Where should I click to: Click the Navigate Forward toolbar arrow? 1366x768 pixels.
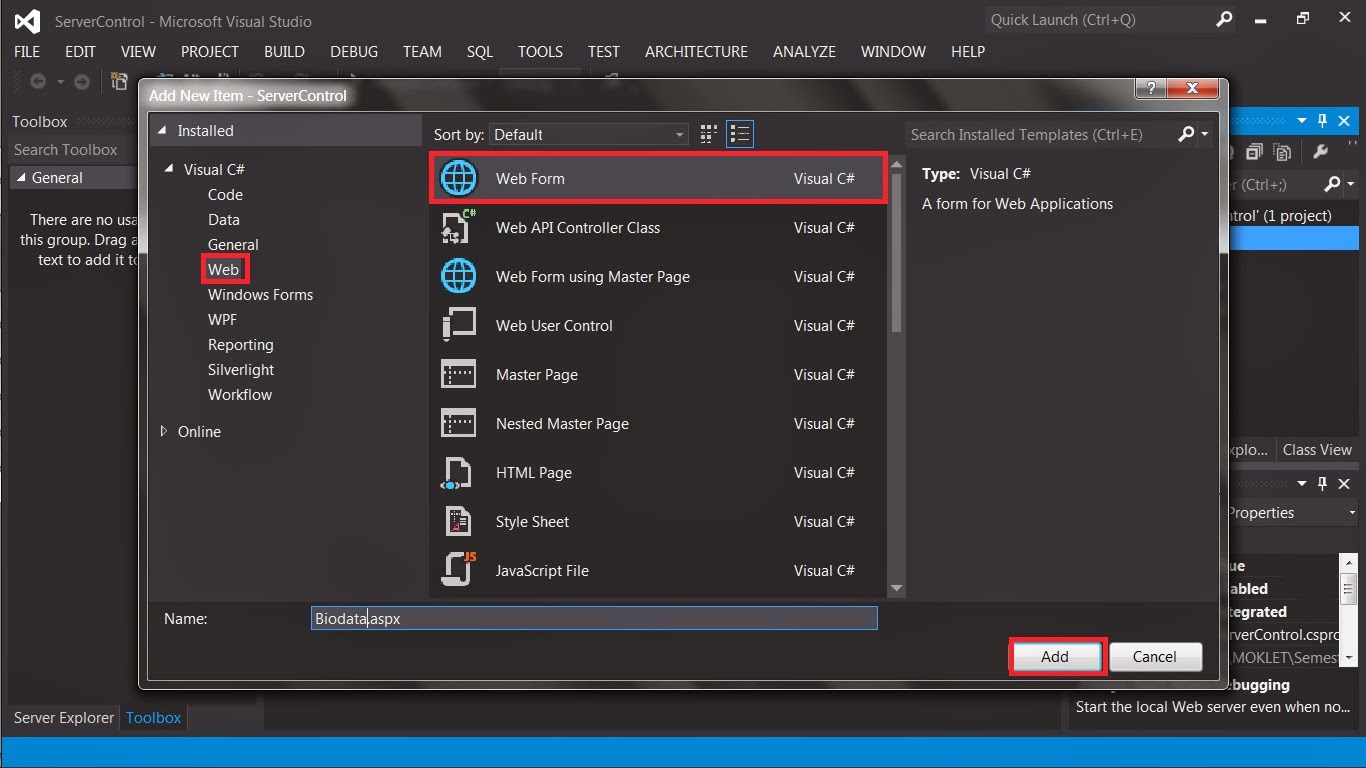point(82,82)
